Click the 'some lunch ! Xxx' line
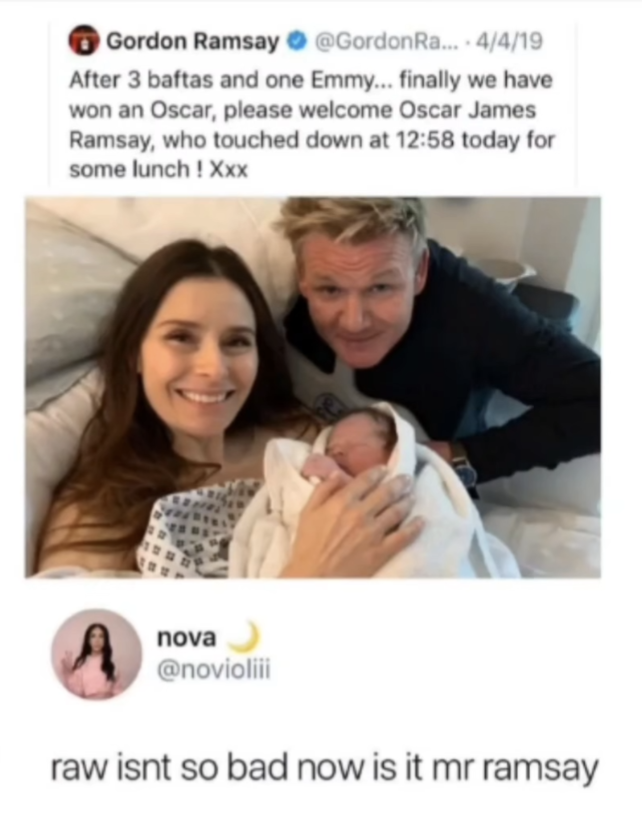The width and height of the screenshot is (642, 813). click(x=158, y=170)
